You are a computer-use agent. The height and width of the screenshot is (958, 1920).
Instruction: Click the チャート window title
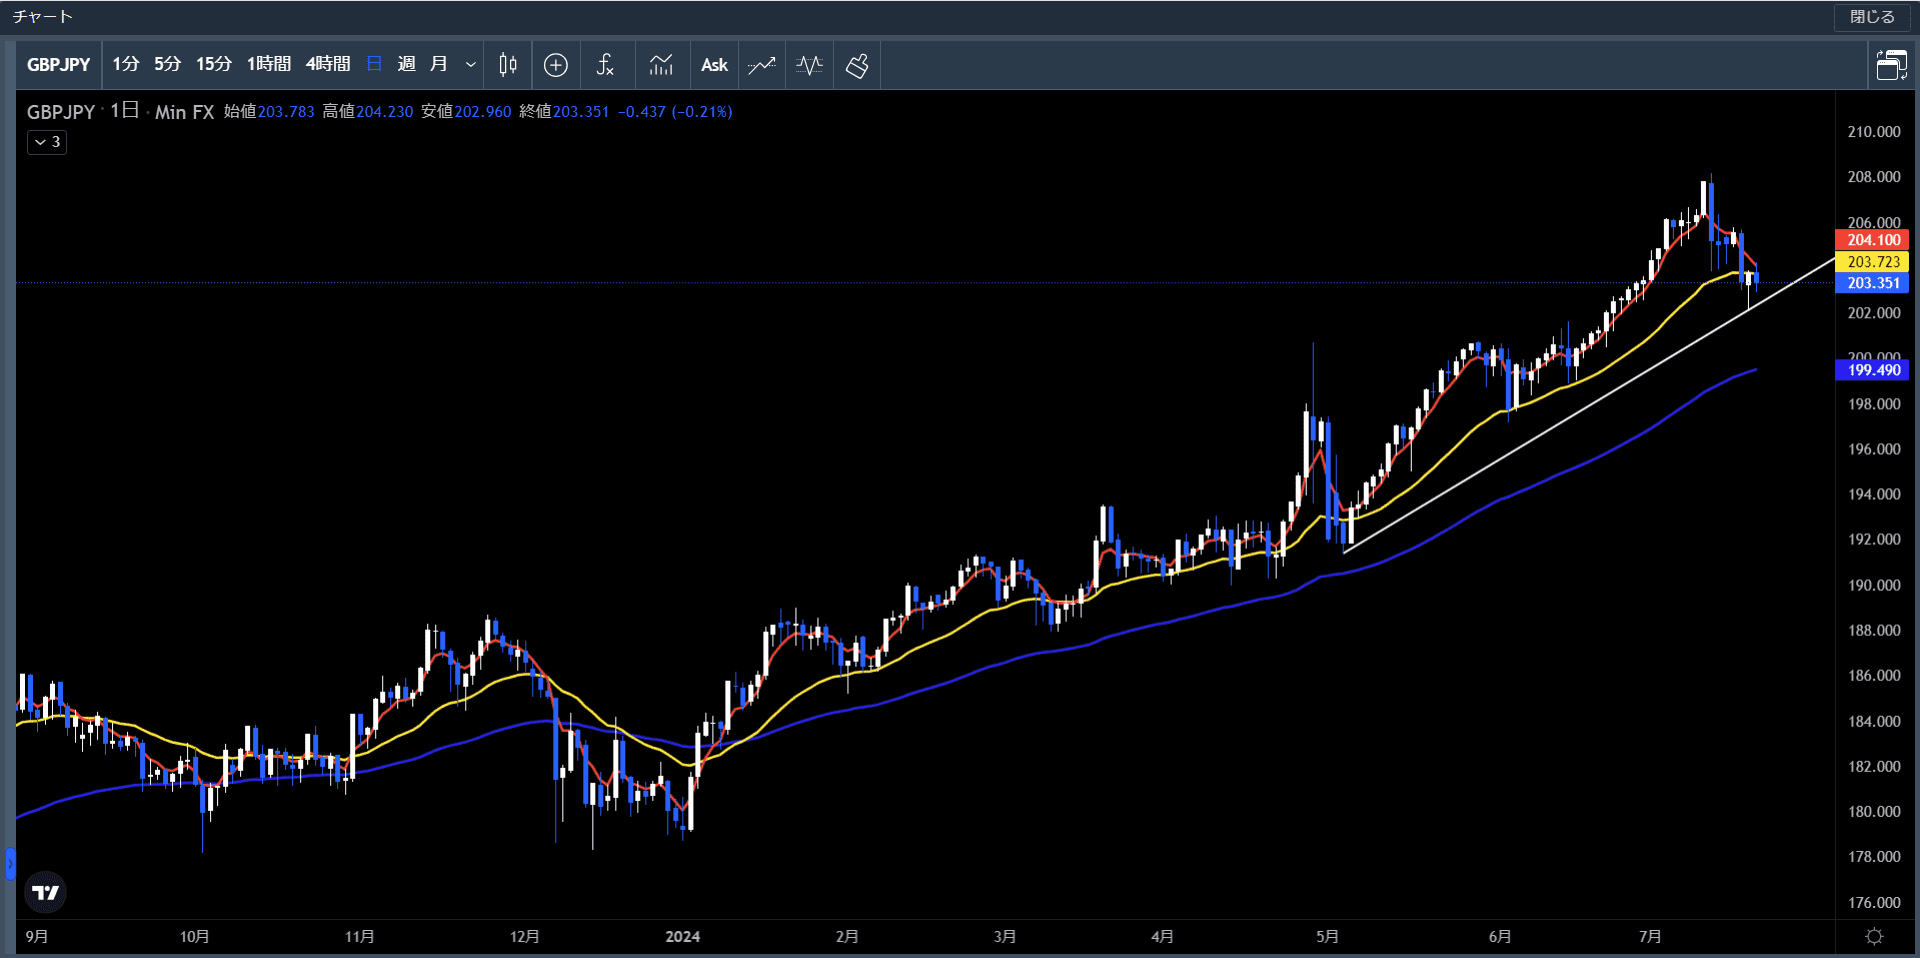click(42, 17)
